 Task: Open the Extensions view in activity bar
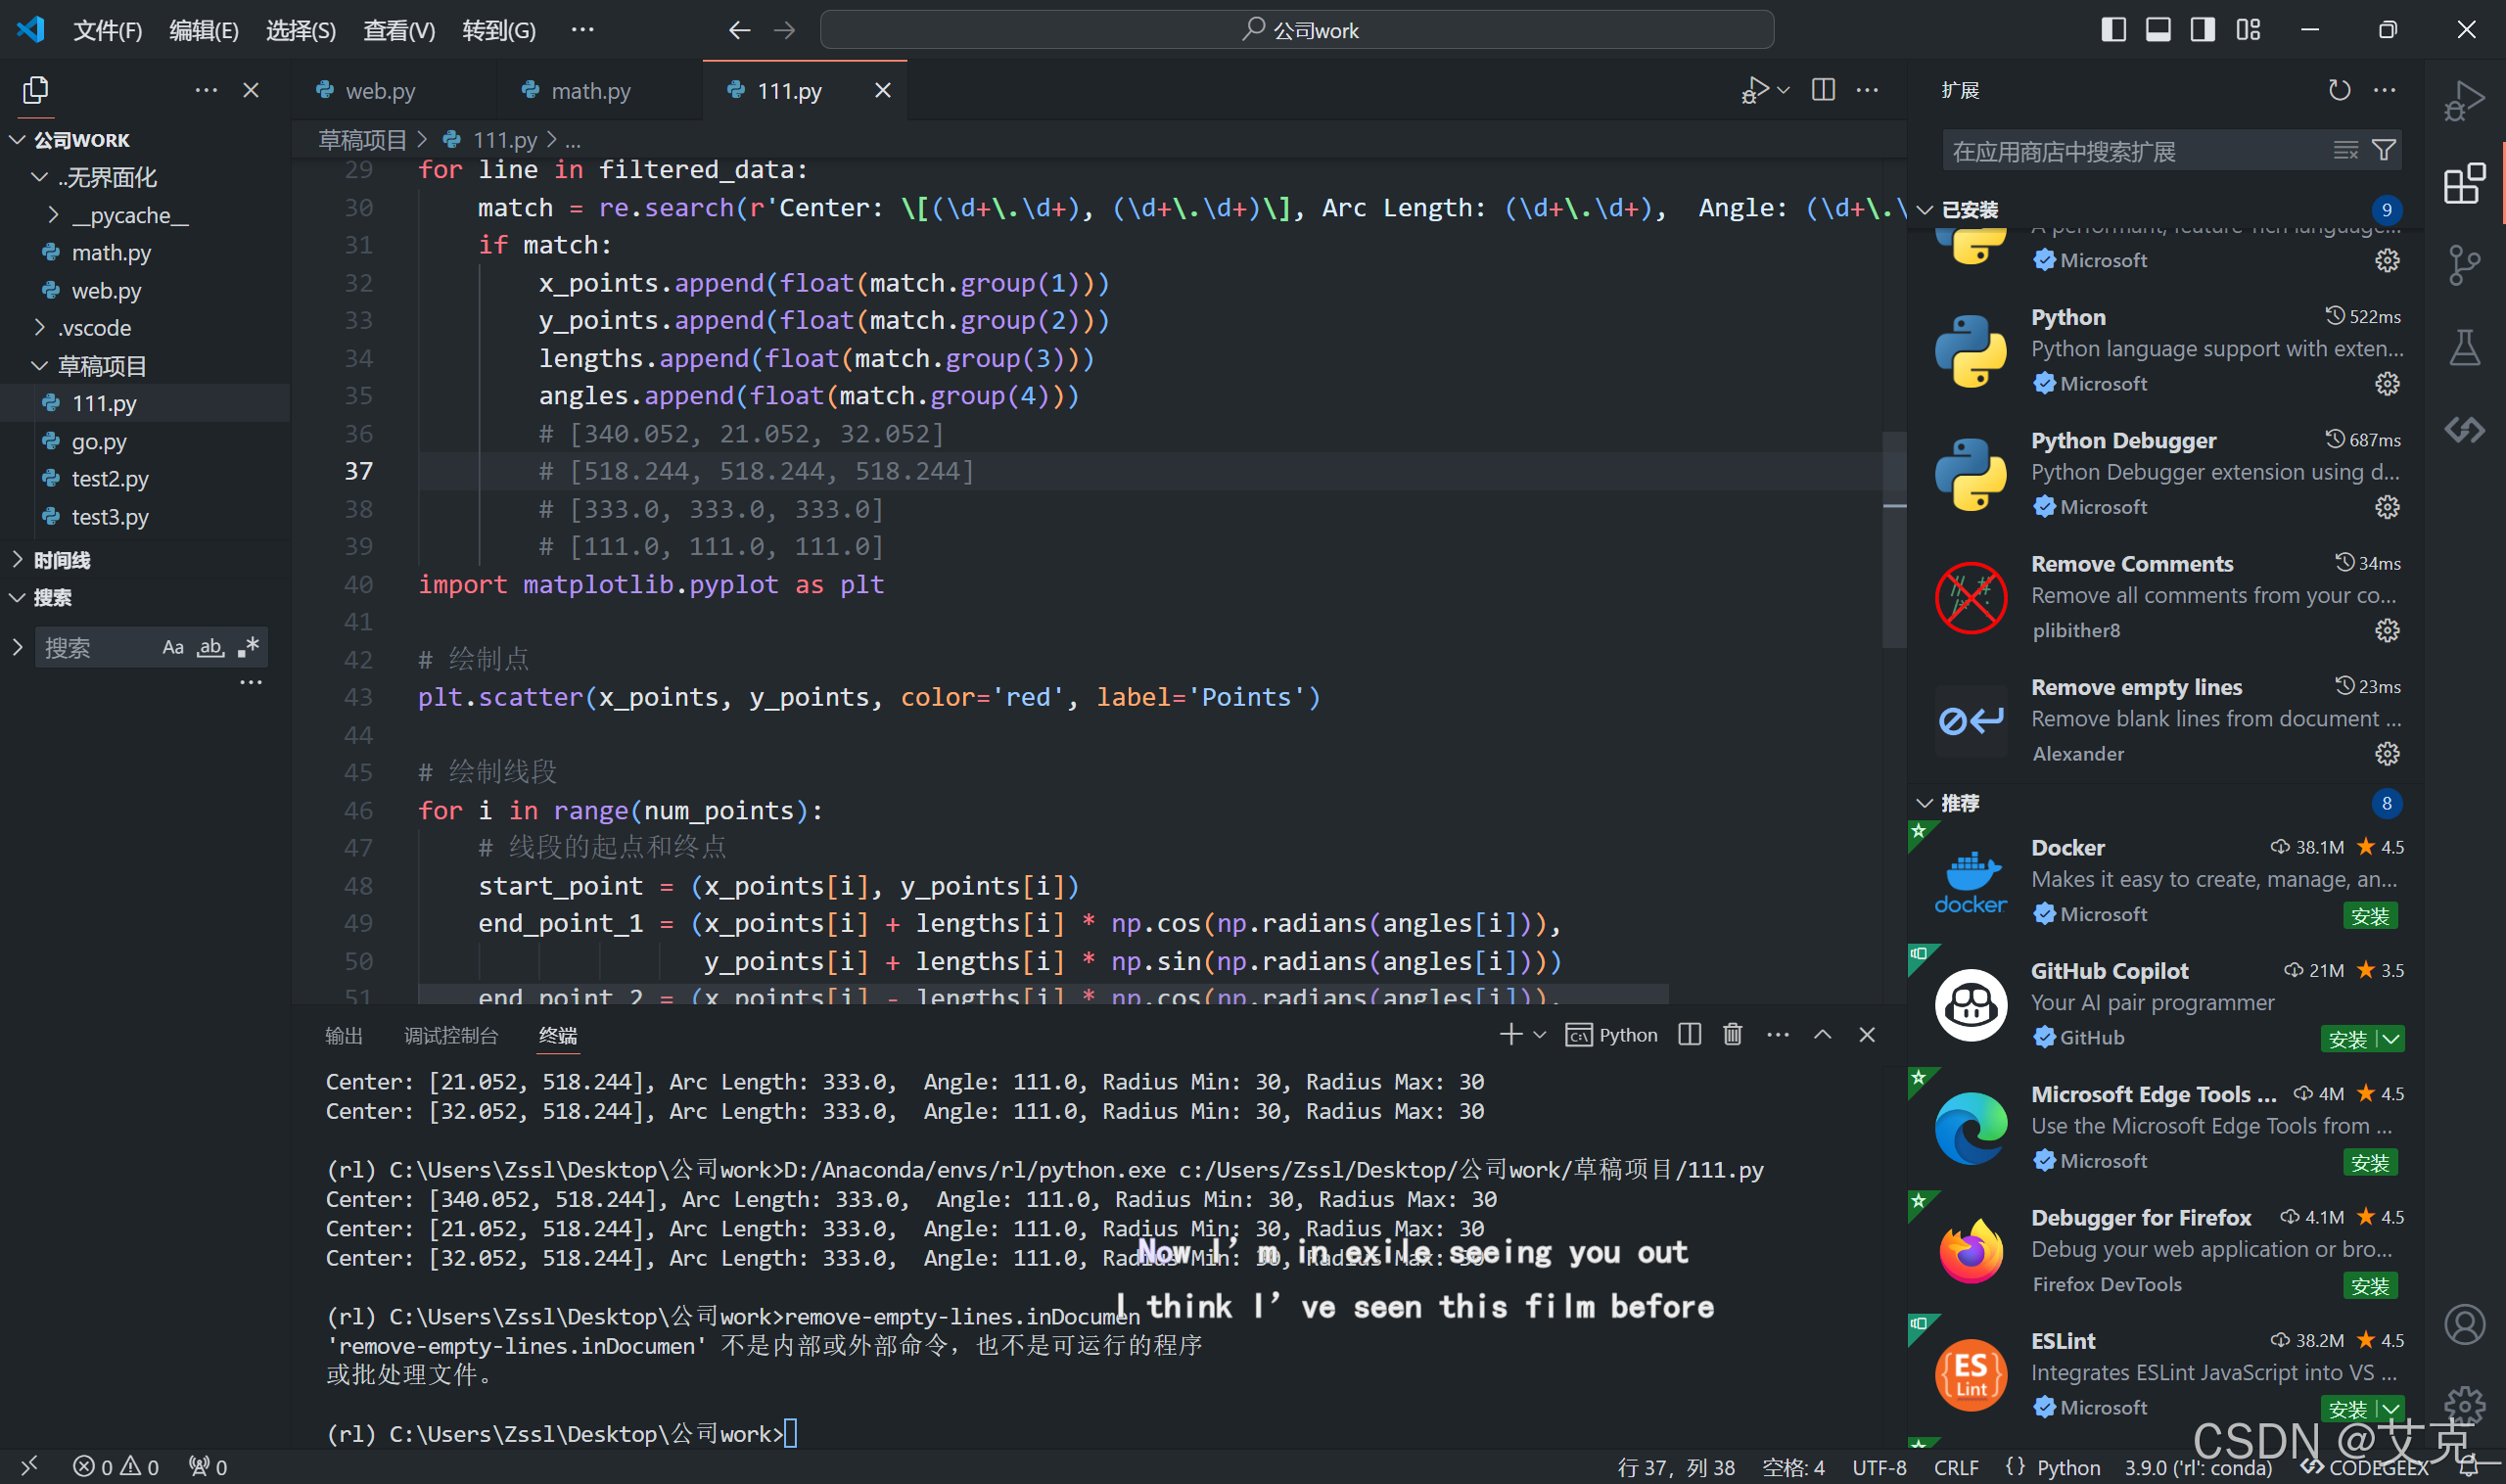[x=2463, y=184]
